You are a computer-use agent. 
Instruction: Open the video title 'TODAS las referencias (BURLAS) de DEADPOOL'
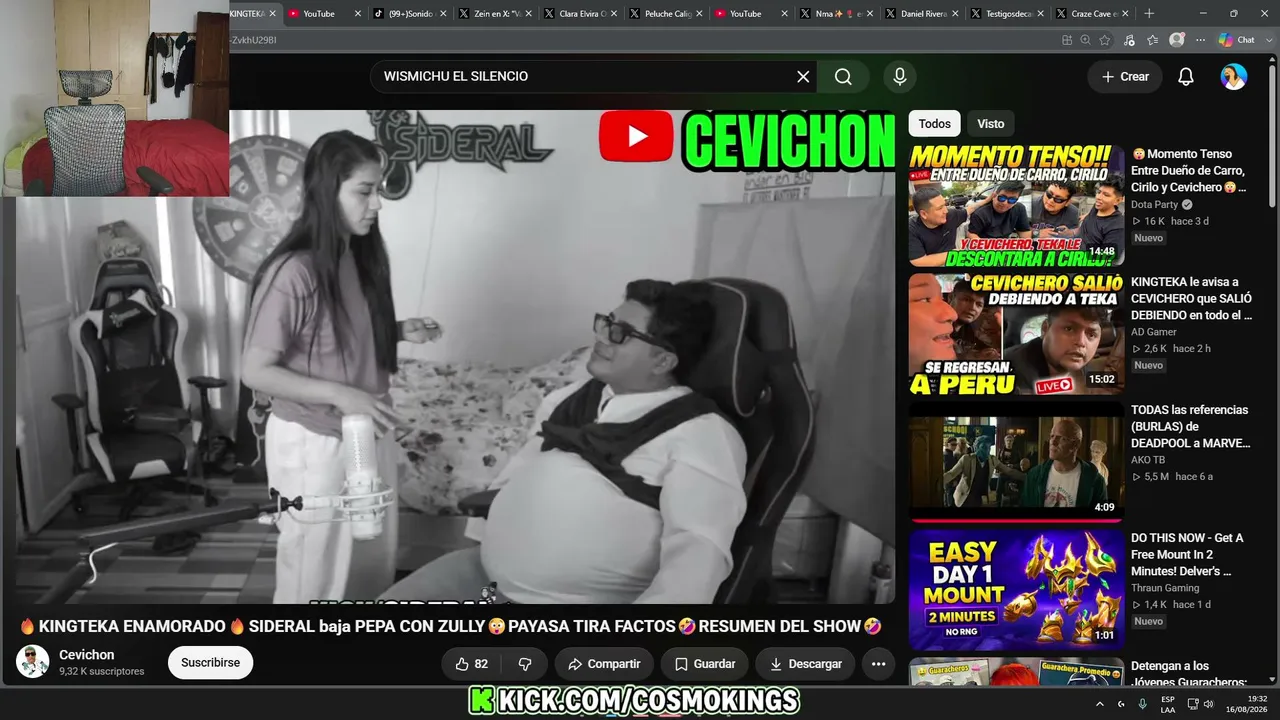point(1190,427)
